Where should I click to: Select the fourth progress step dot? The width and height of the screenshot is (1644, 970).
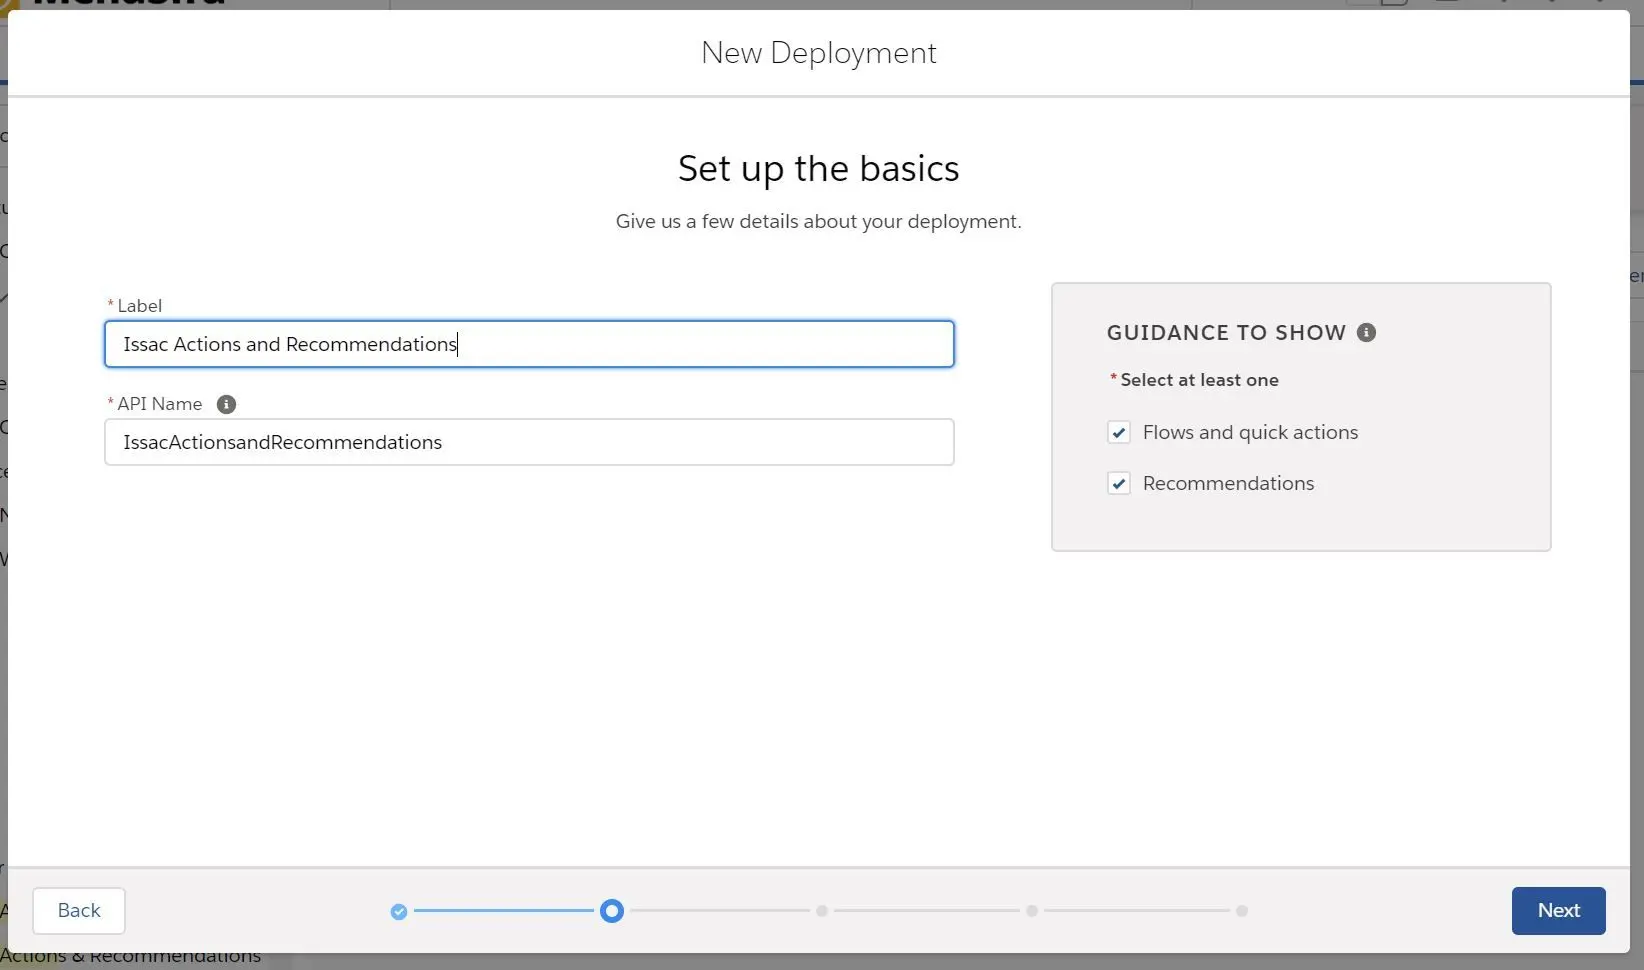pyautogui.click(x=1032, y=911)
